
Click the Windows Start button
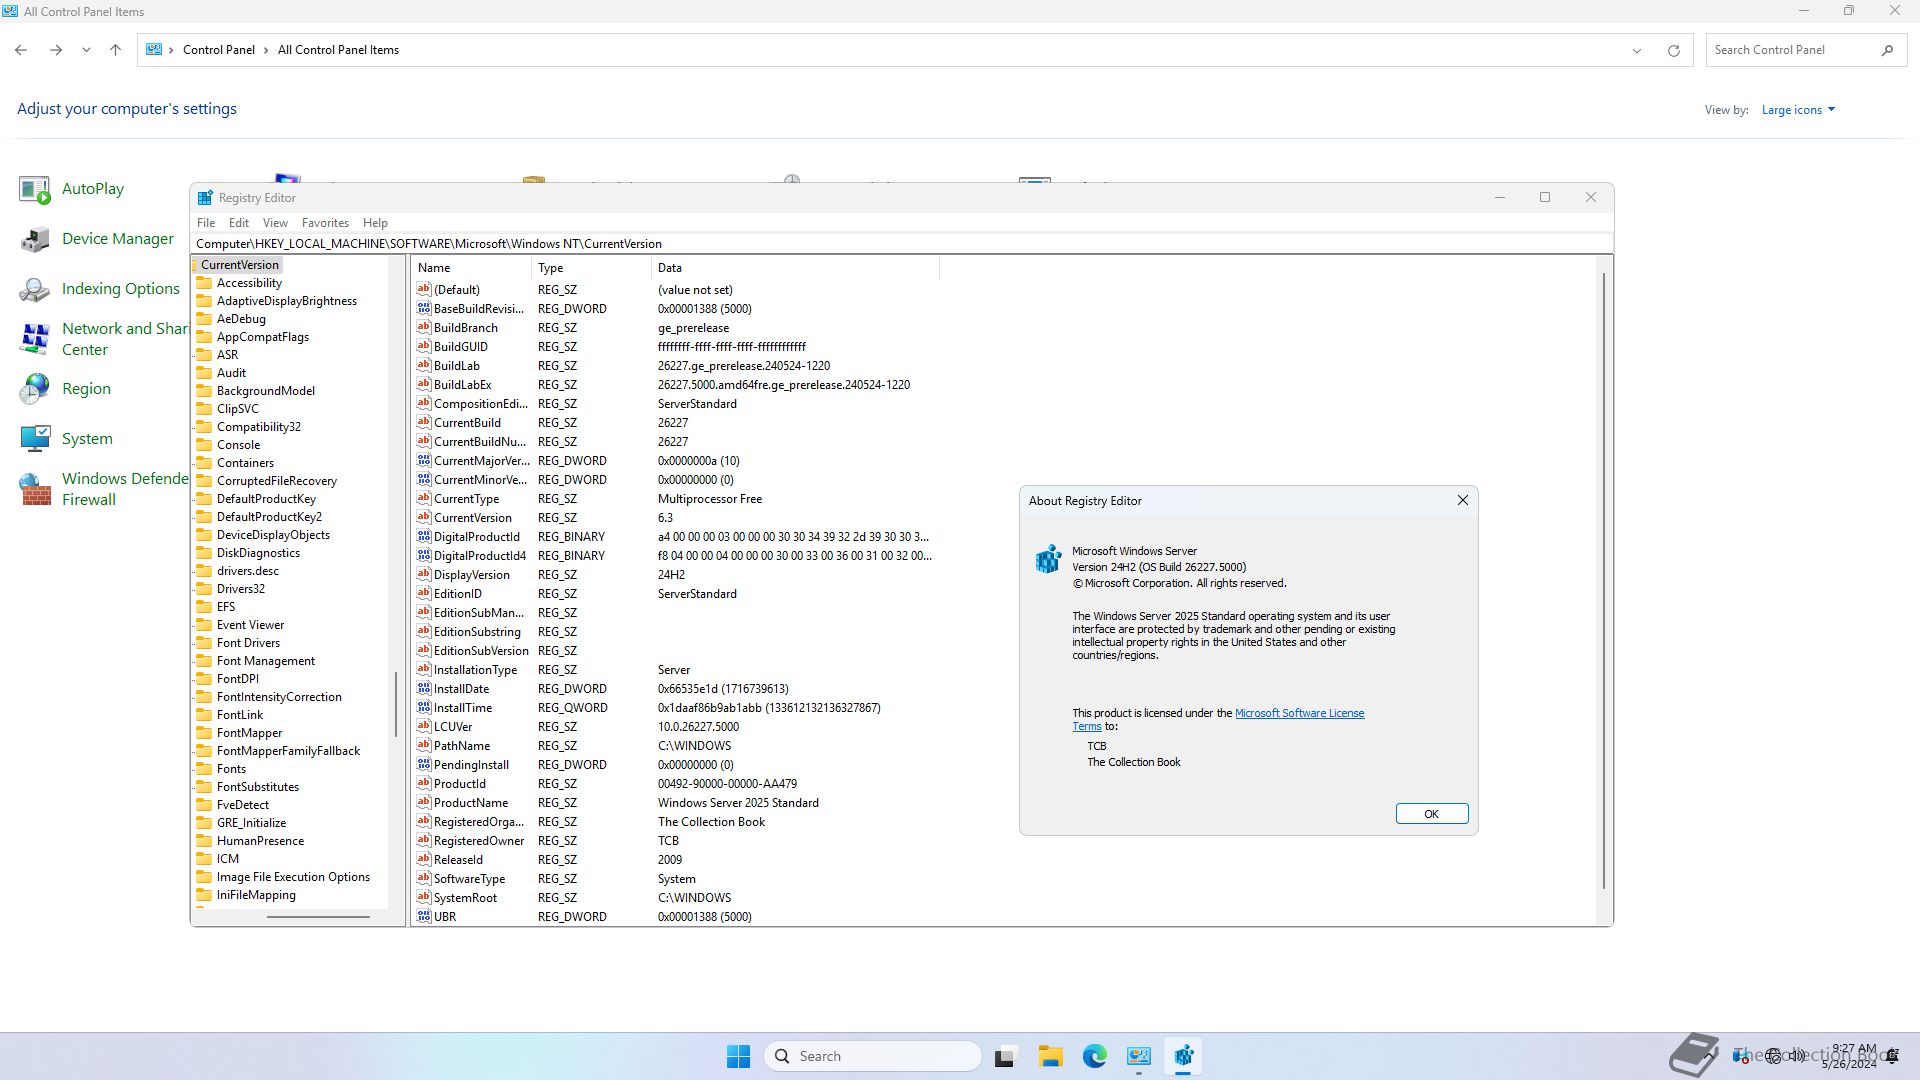click(x=738, y=1056)
